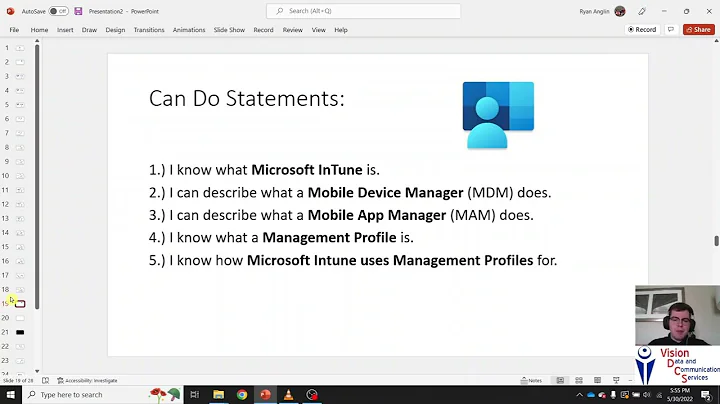Screen dimensions: 720x404
Task: Click the pen/coming soon icon in the title bar
Action: (x=642, y=11)
